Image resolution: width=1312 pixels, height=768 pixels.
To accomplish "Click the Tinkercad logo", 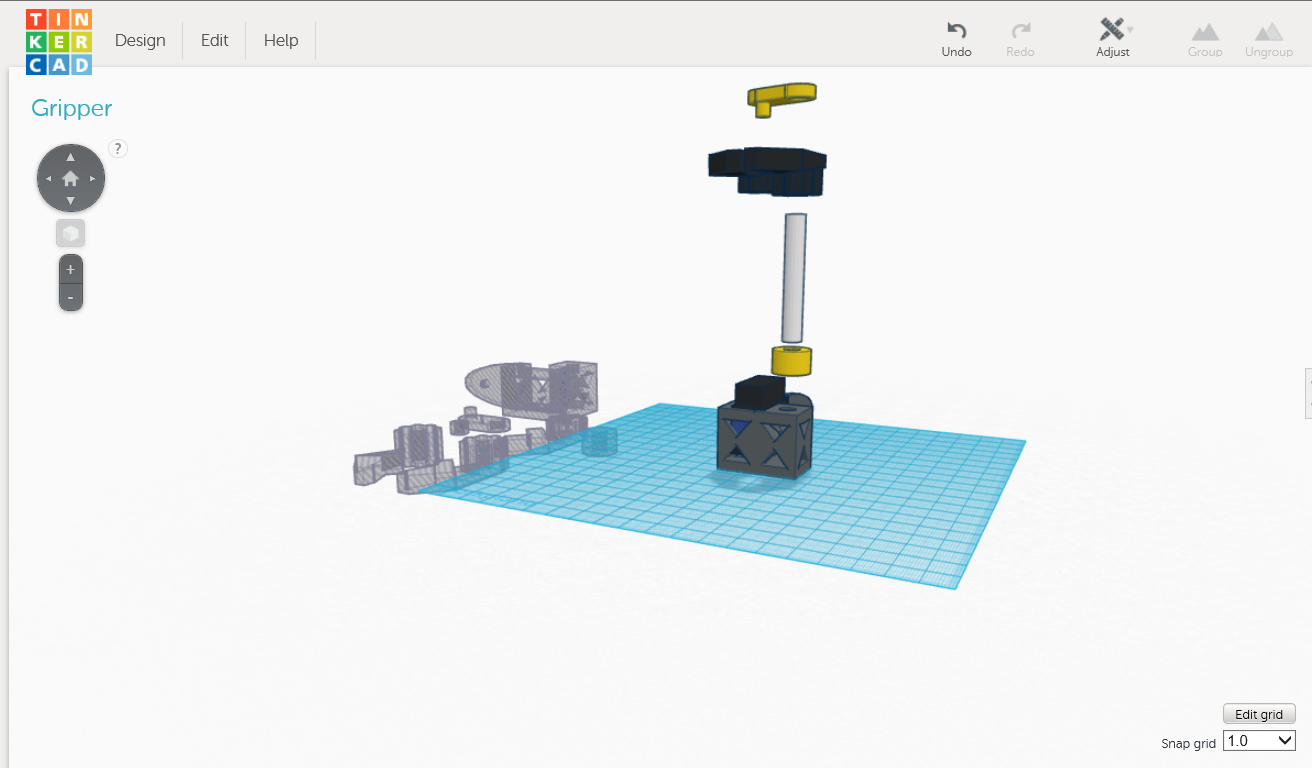I will coord(59,39).
